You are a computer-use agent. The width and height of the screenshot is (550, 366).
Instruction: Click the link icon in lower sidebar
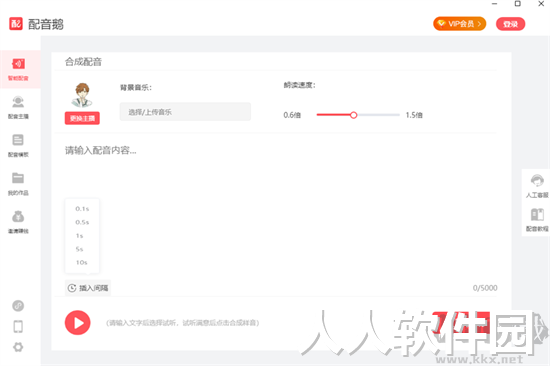click(x=18, y=306)
